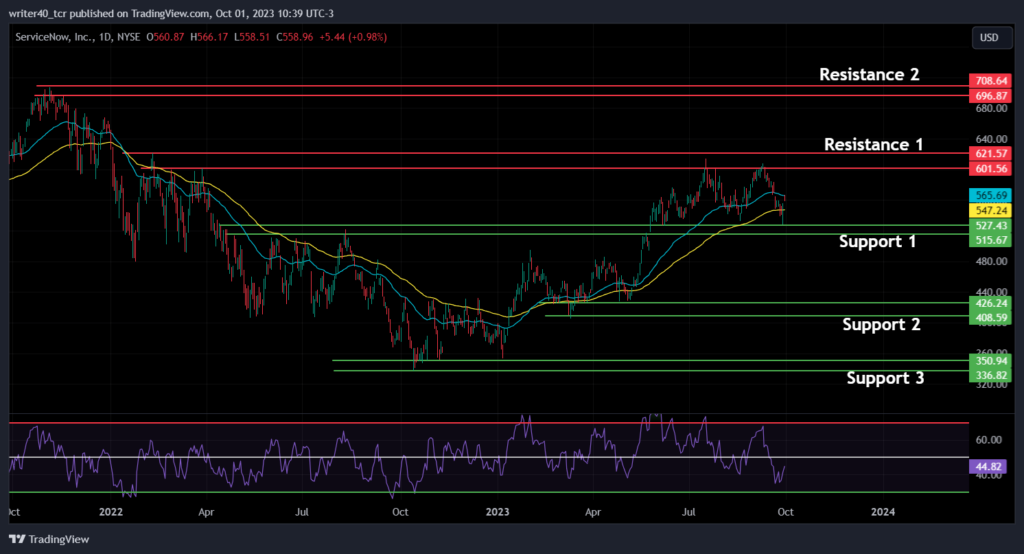
Task: Select the 696.87 resistance price label
Action: tap(991, 95)
